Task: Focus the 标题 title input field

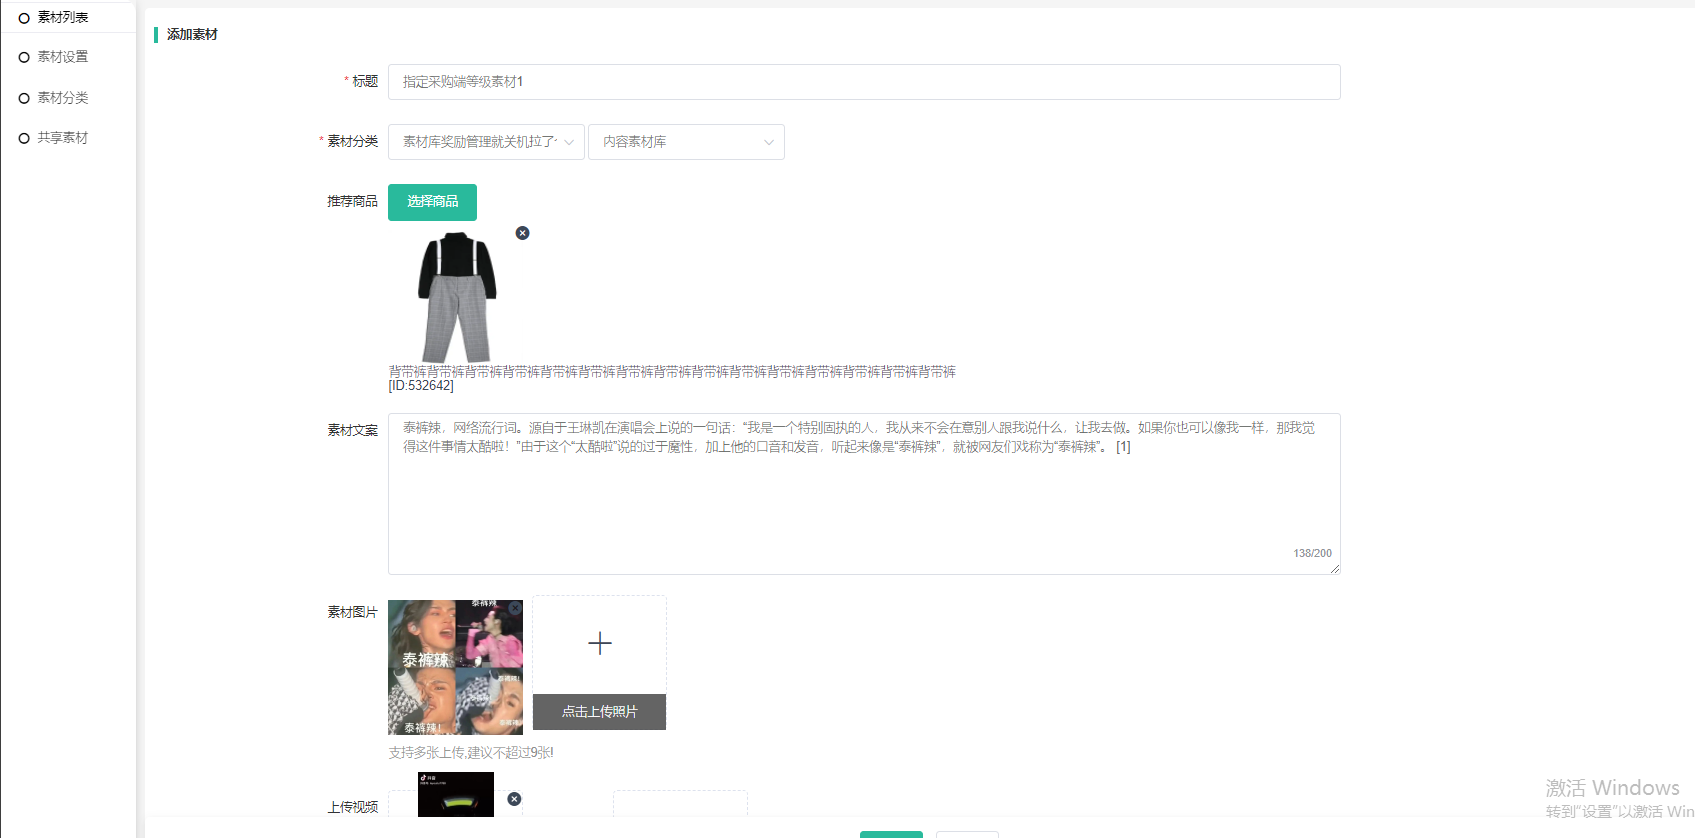Action: [864, 82]
